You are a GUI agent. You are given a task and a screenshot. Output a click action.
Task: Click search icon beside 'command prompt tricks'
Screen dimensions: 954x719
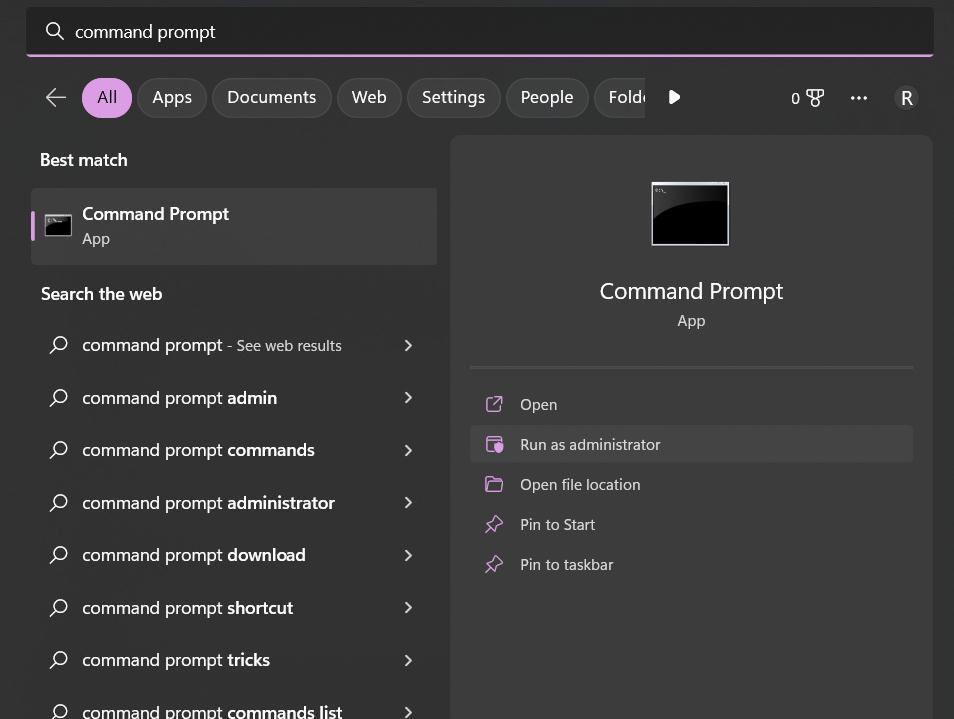58,660
